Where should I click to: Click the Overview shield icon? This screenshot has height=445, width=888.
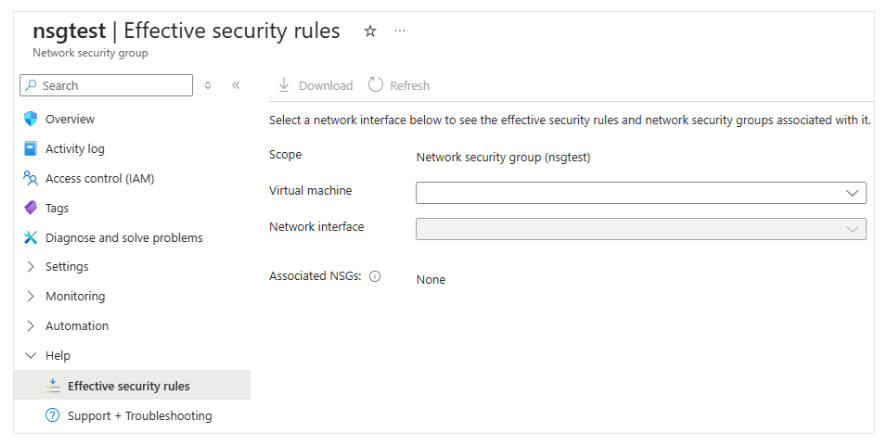click(x=30, y=119)
